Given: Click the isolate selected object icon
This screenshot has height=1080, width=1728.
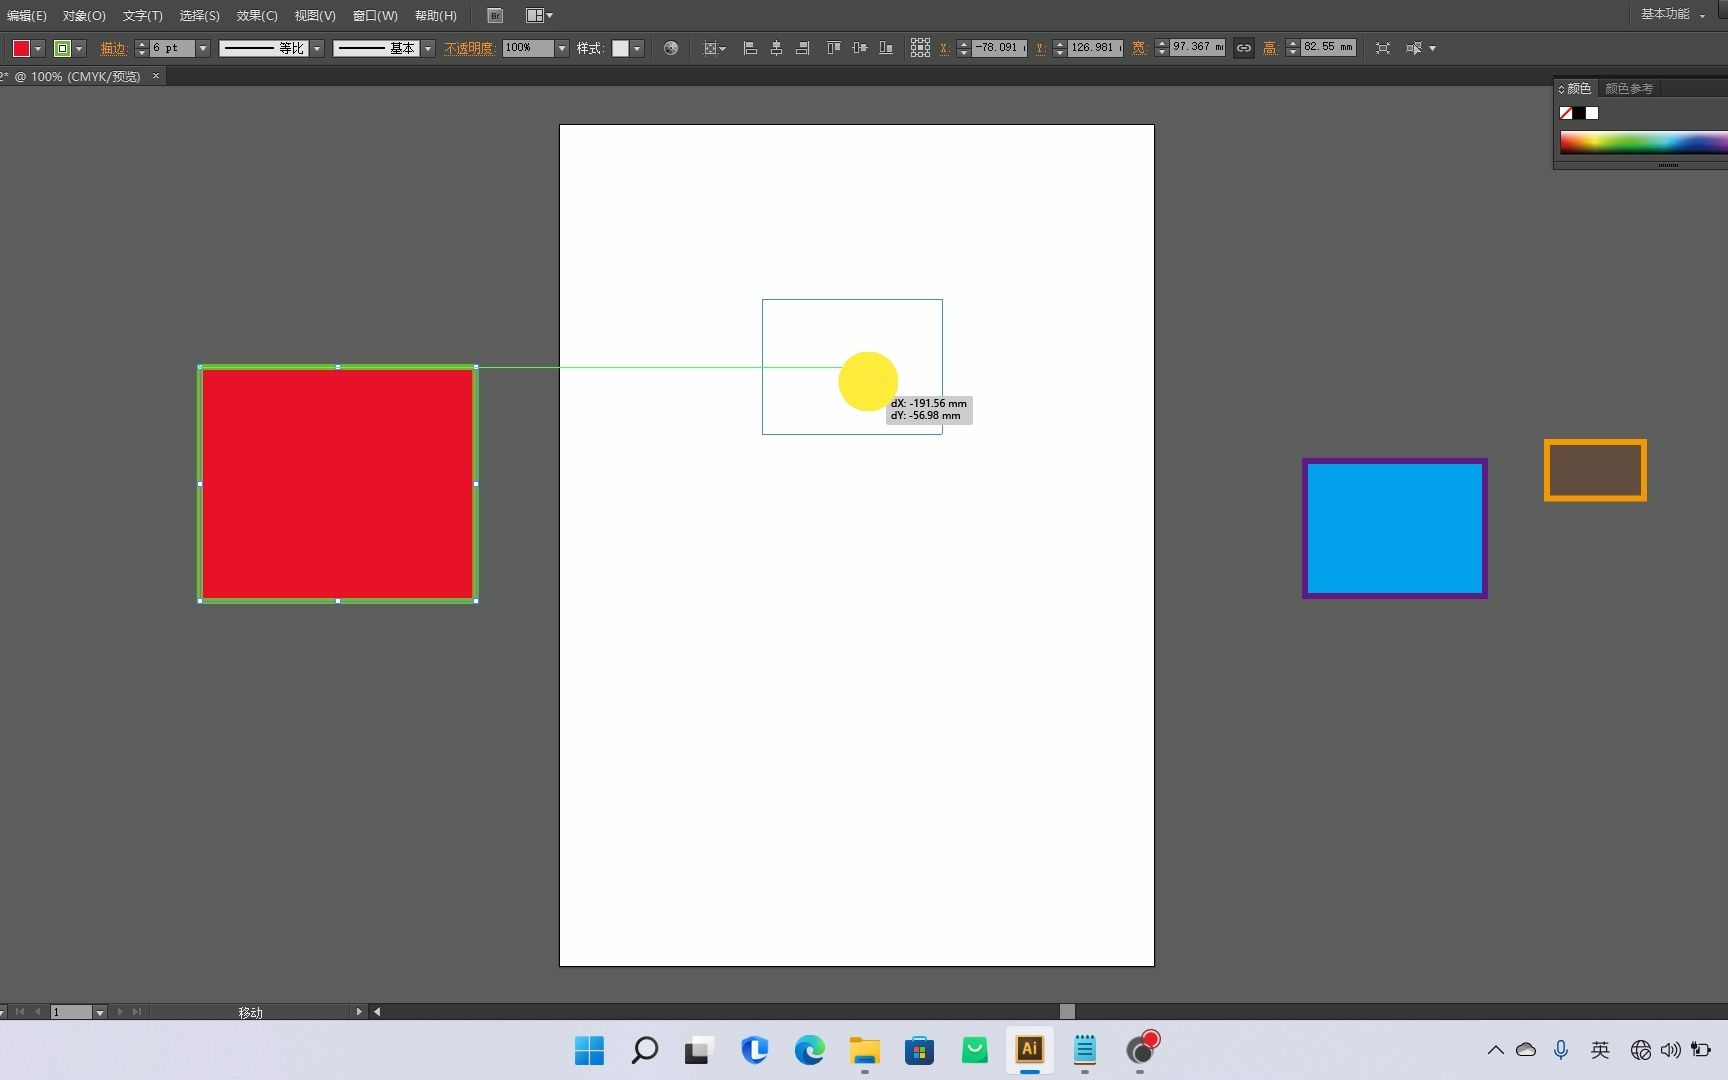Looking at the screenshot, I should click(x=1382, y=48).
